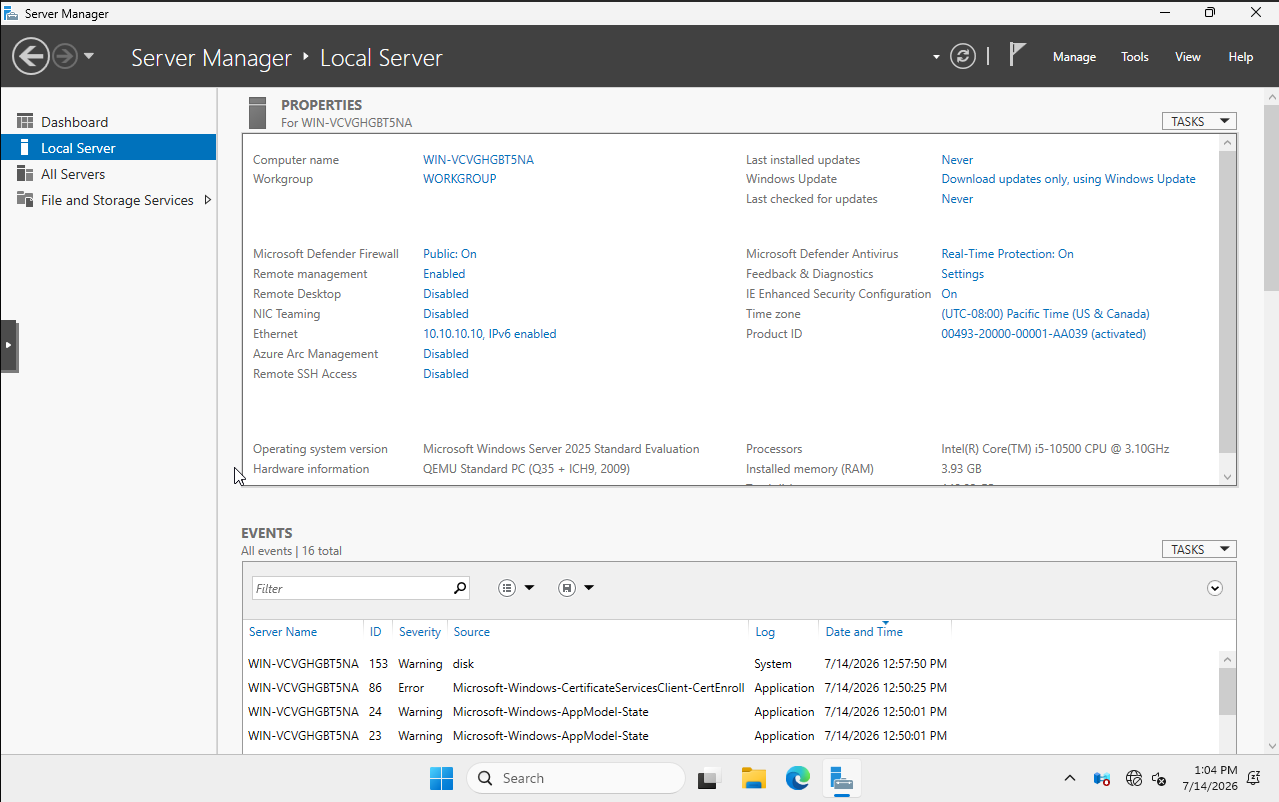Image resolution: width=1279 pixels, height=802 pixels.
Task: Expand the collapsed left side pane handle
Action: click(9, 346)
